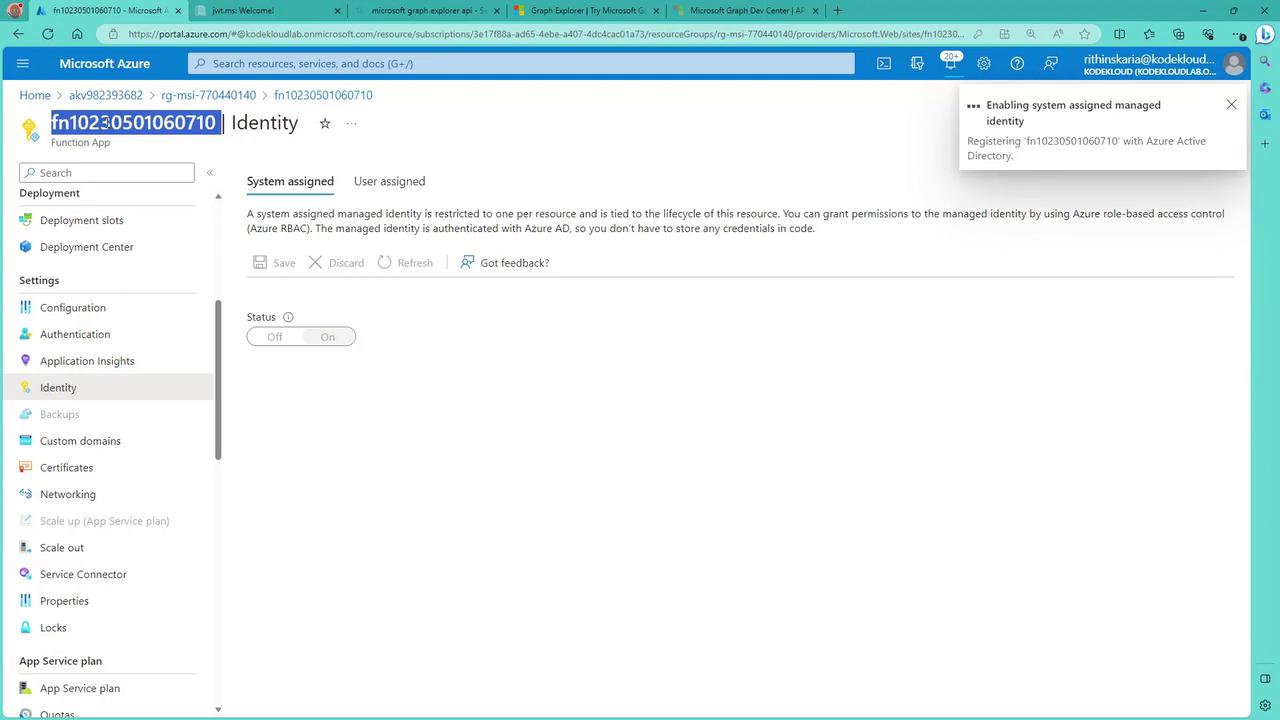
Task: Open the Azure portal hamburger menu
Action: point(23,63)
